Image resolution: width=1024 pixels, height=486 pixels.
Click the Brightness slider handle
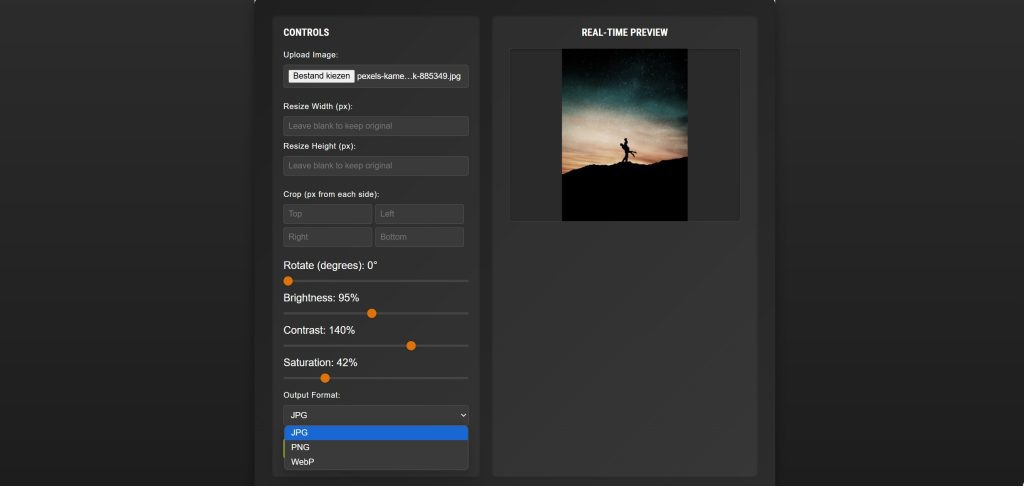click(372, 314)
